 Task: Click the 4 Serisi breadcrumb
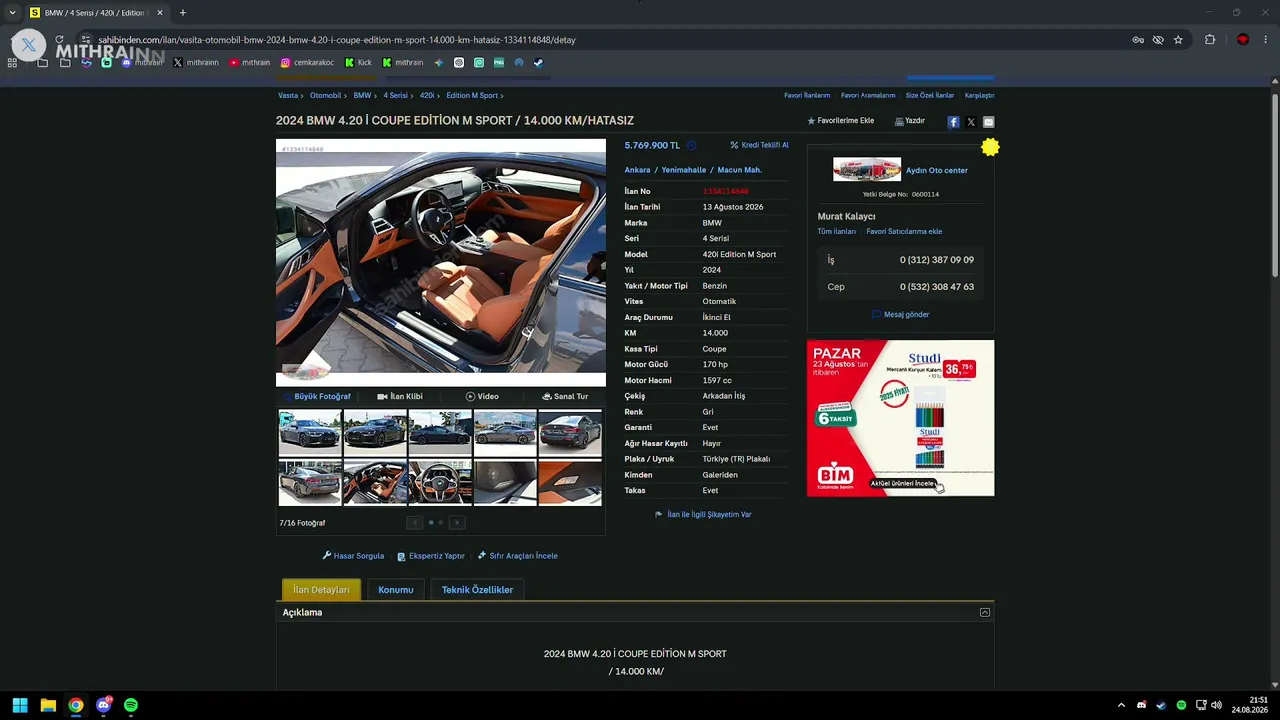pyautogui.click(x=395, y=95)
